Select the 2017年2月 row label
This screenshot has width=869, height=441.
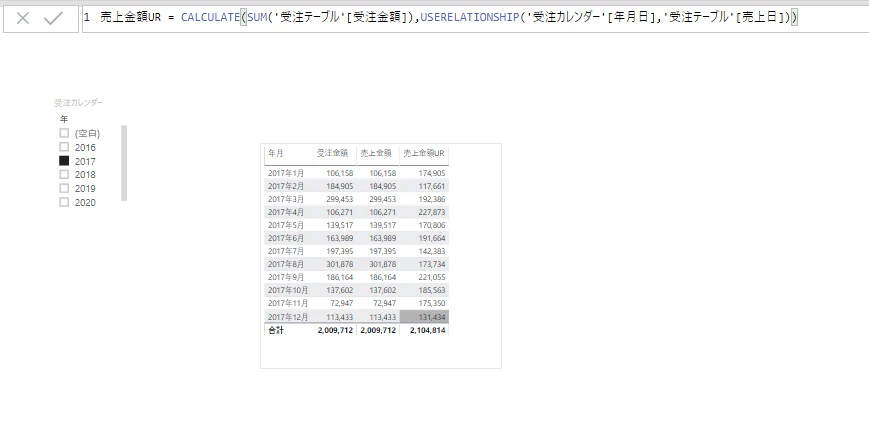(x=286, y=186)
